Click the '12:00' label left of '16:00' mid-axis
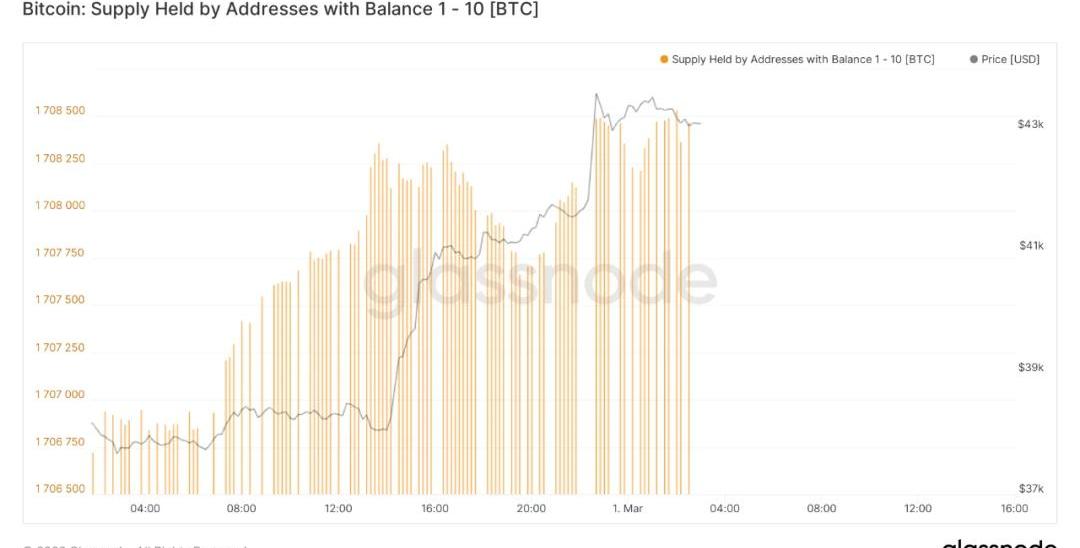The image size is (1080, 548). pos(338,509)
